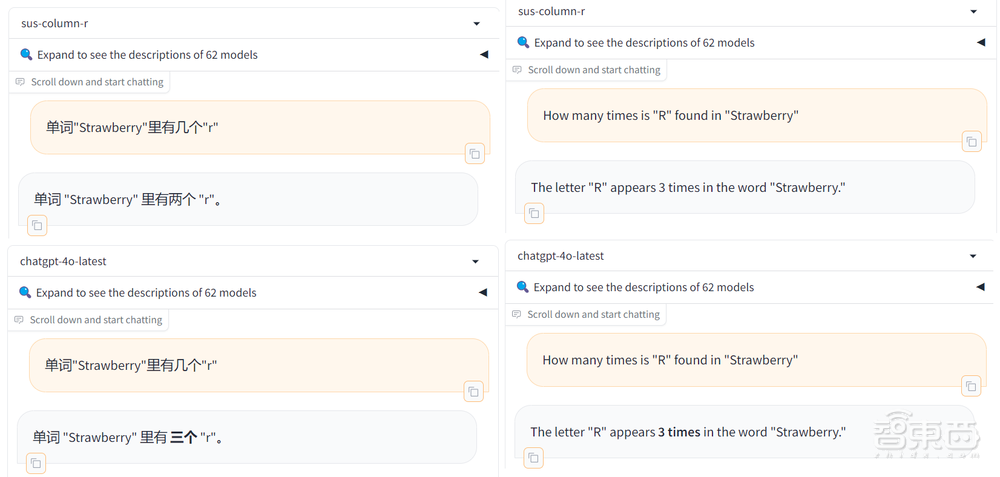Copy the chatgpt-4o-latest Chinese reply saying 三个
The height and width of the screenshot is (477, 1000).
[36, 463]
